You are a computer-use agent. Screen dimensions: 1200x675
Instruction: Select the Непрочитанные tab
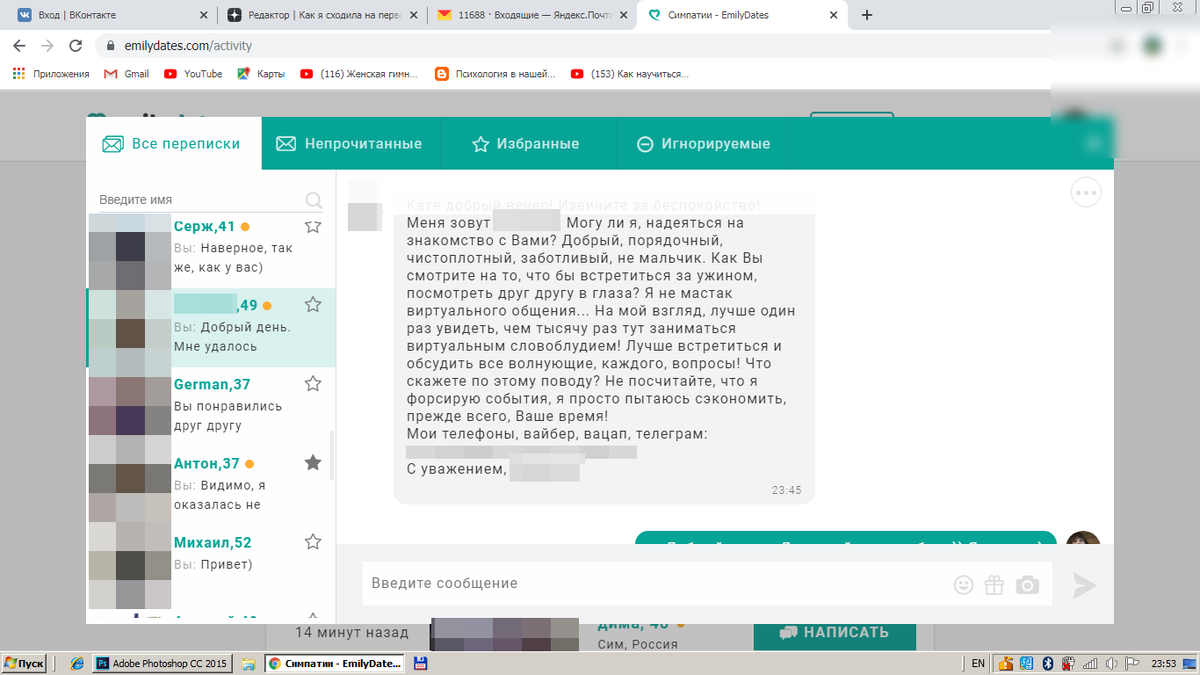point(349,144)
